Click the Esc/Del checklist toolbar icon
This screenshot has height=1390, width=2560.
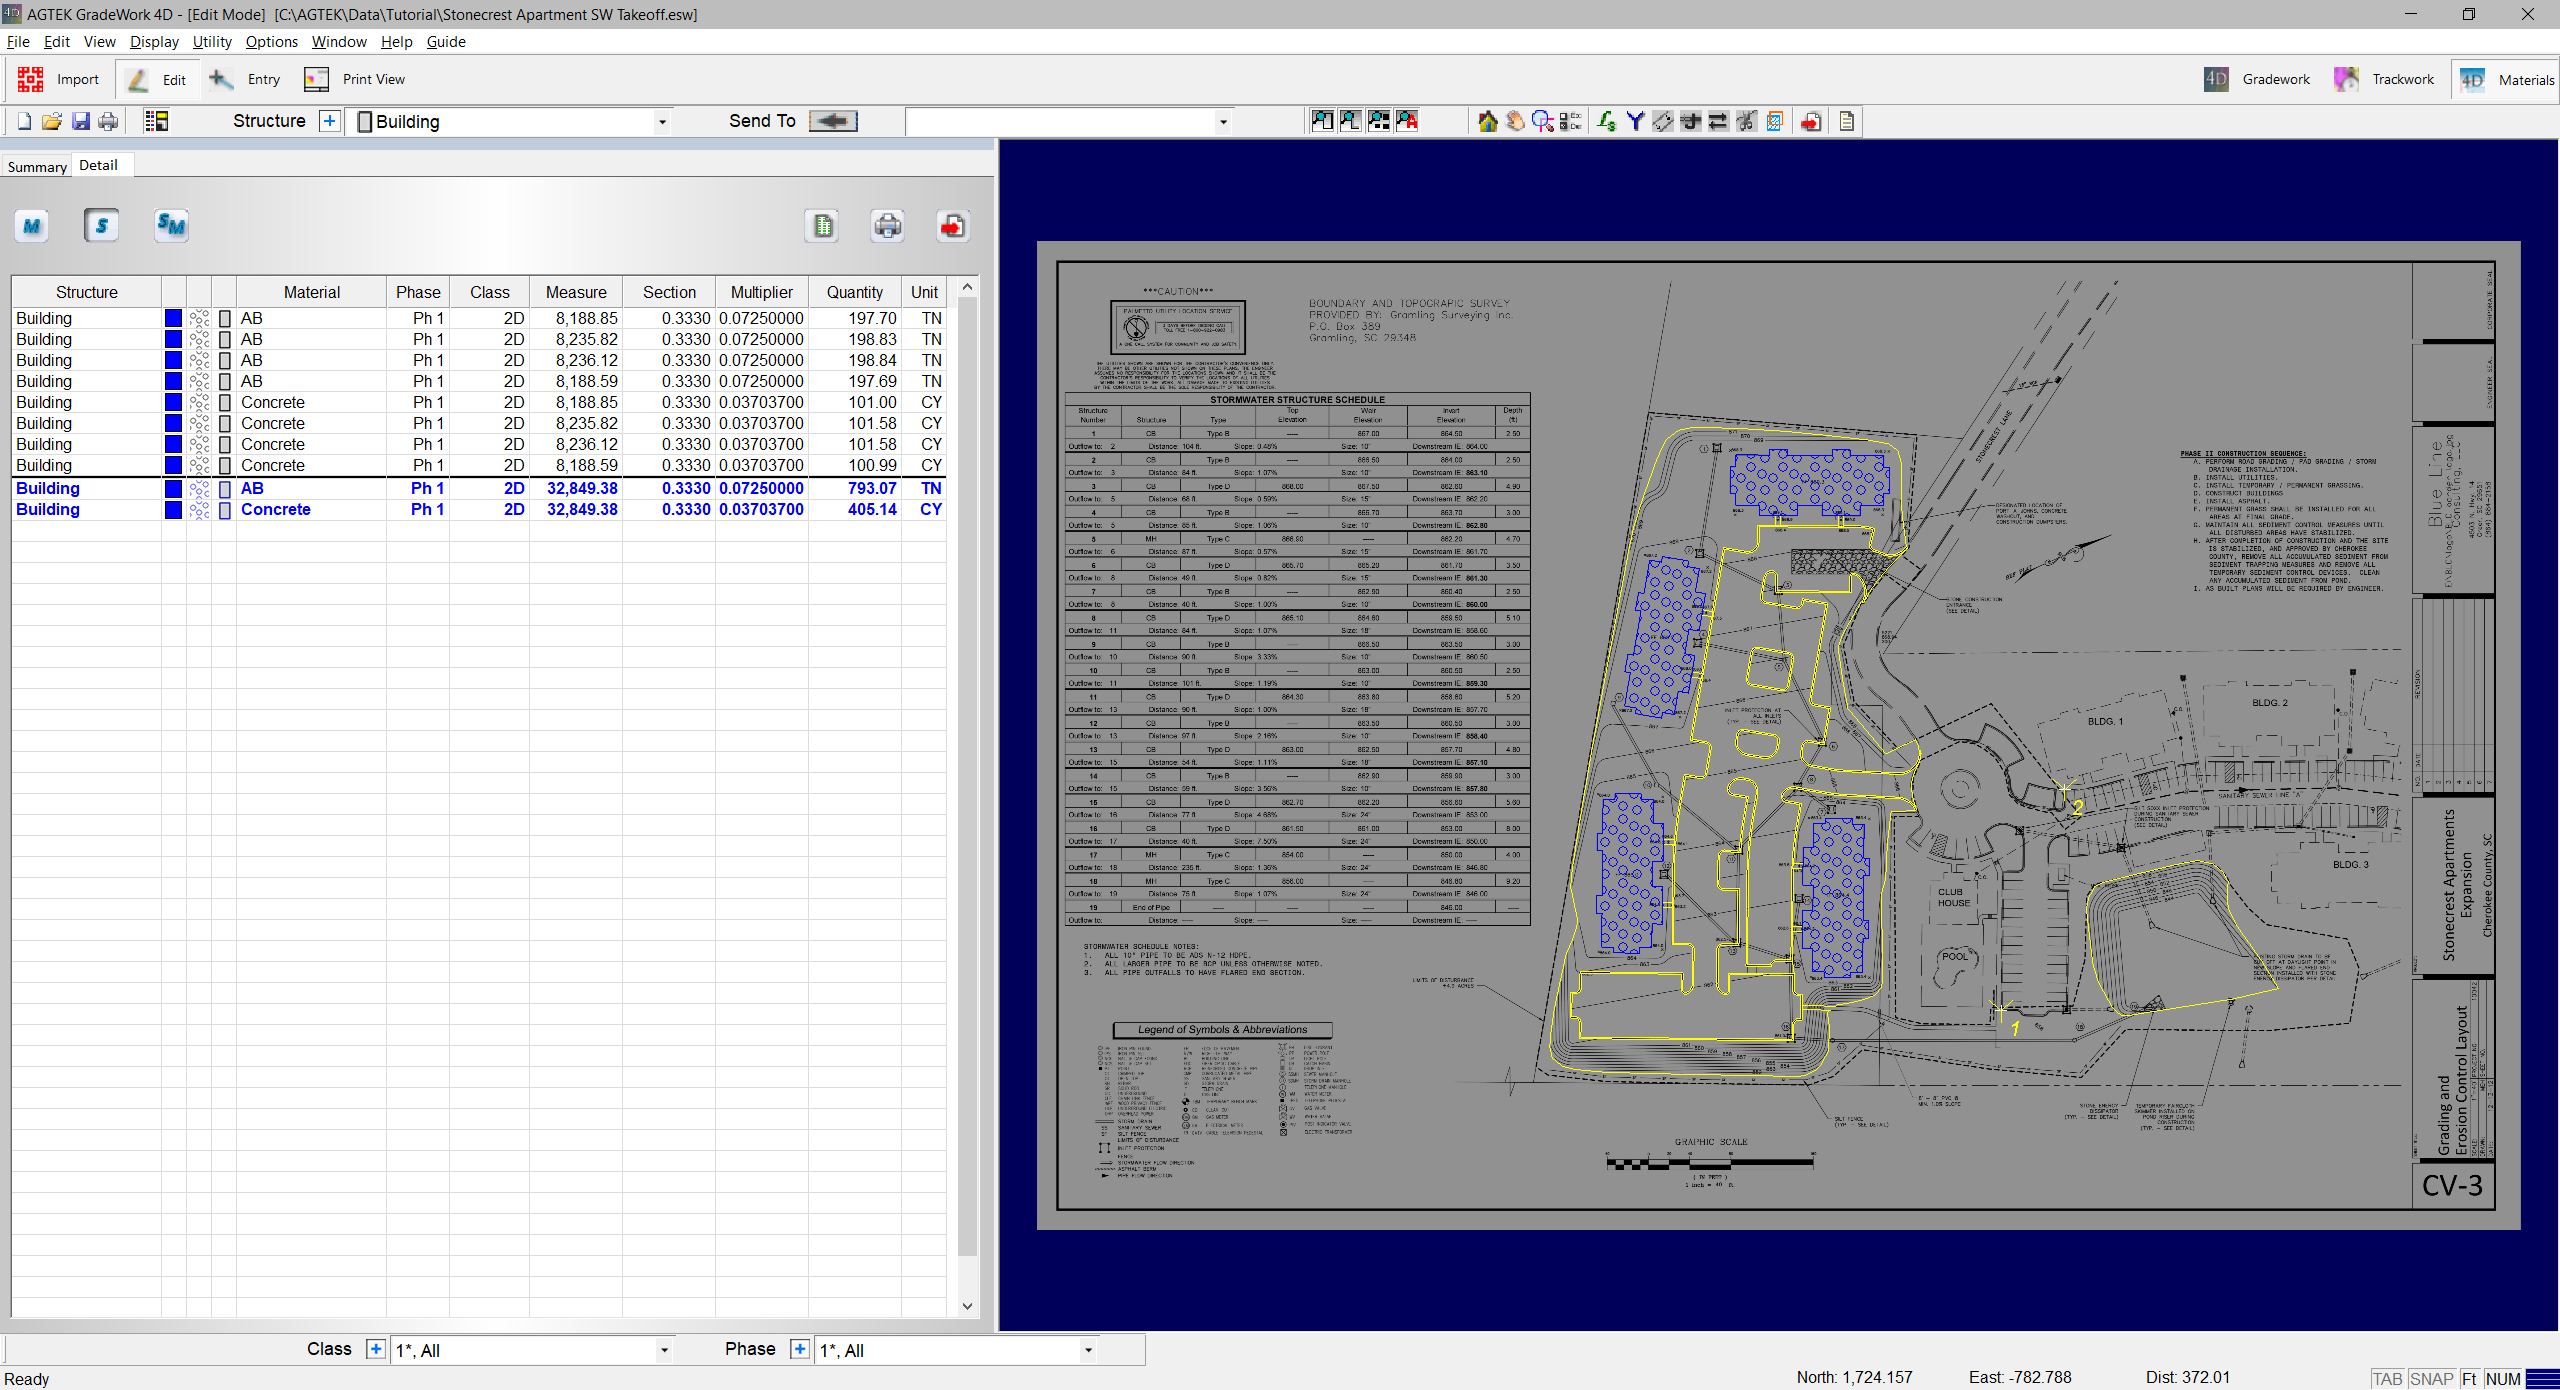click(1571, 121)
